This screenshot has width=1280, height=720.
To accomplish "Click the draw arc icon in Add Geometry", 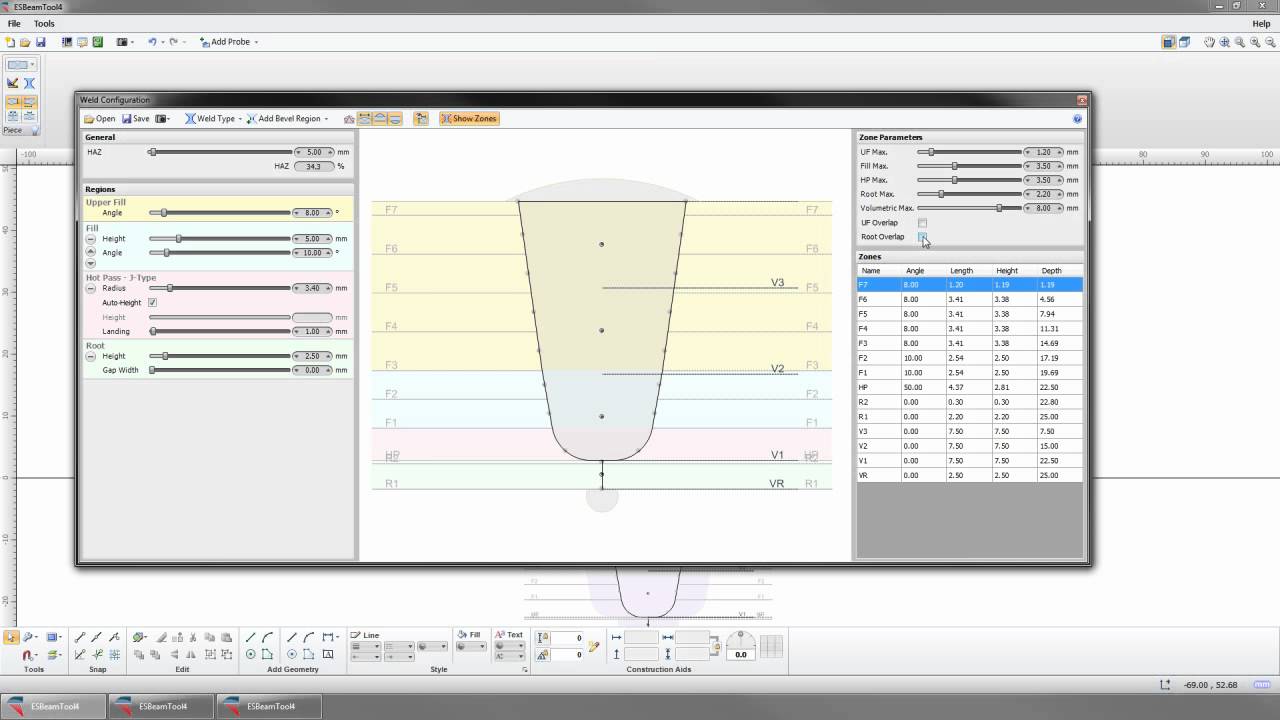I will (268, 637).
